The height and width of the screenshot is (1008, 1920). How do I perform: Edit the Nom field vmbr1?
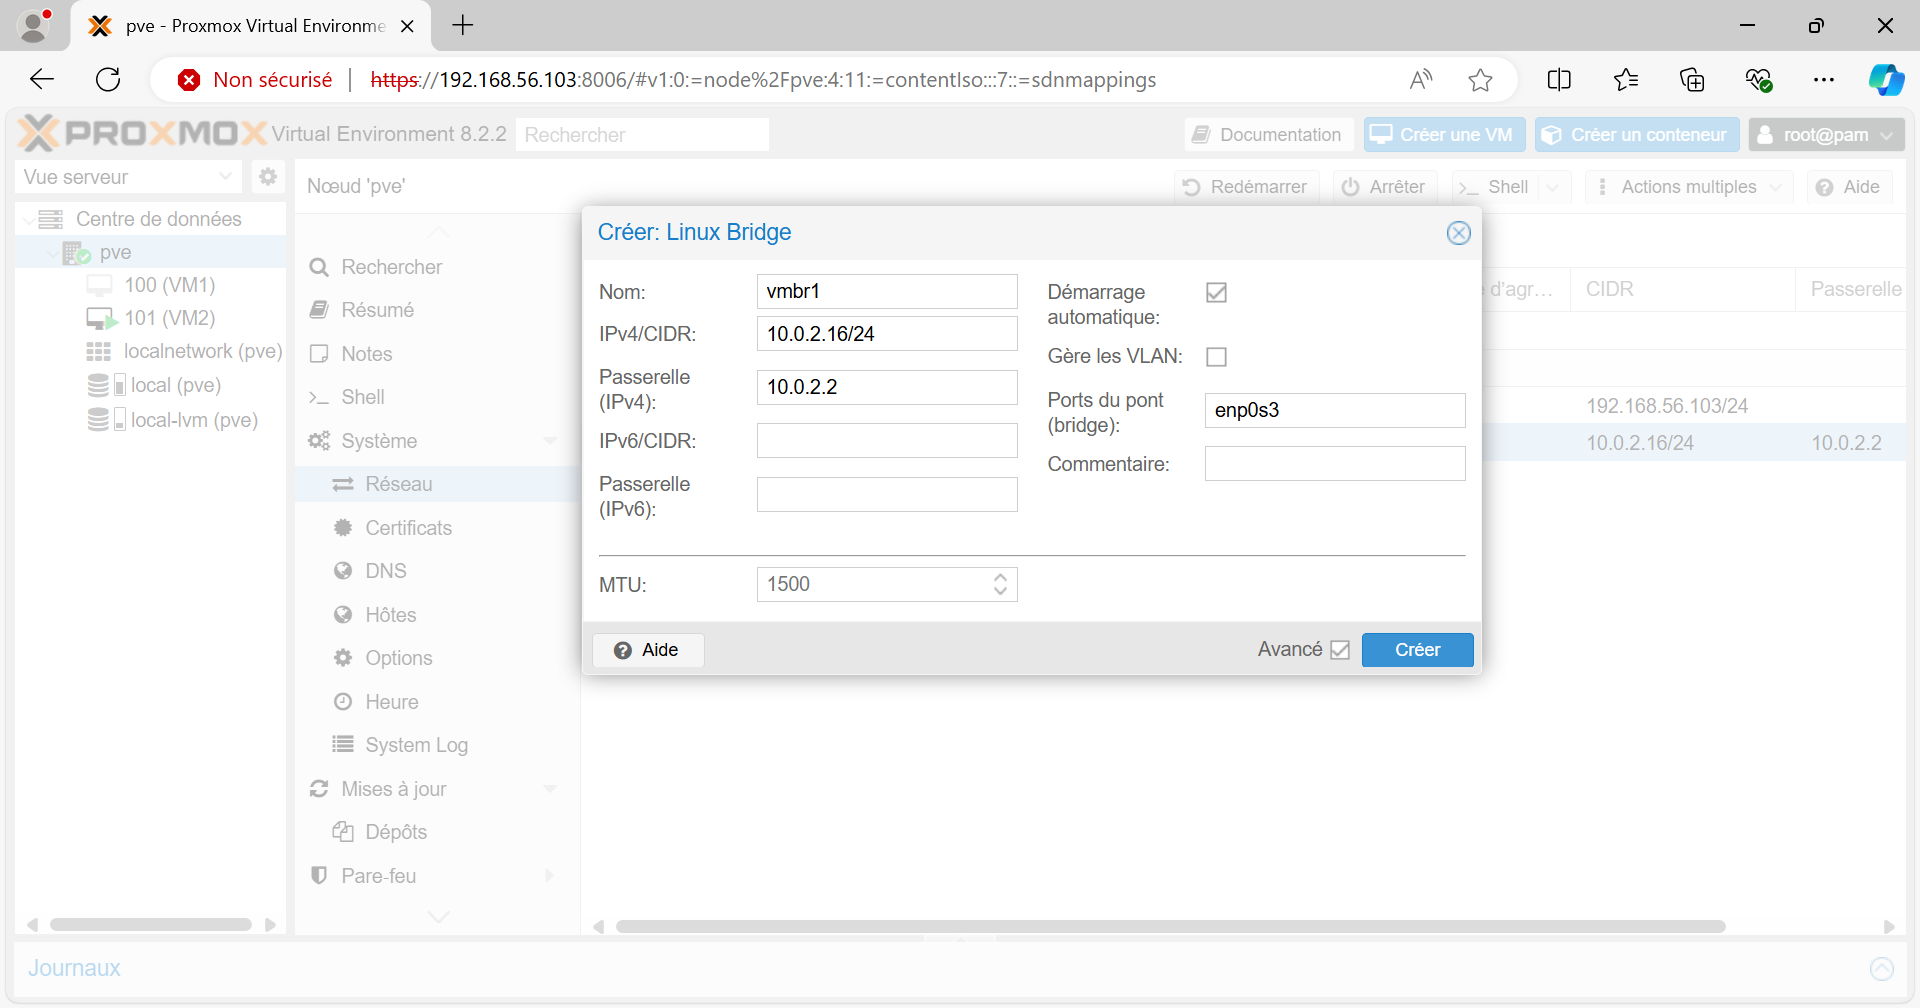887,291
